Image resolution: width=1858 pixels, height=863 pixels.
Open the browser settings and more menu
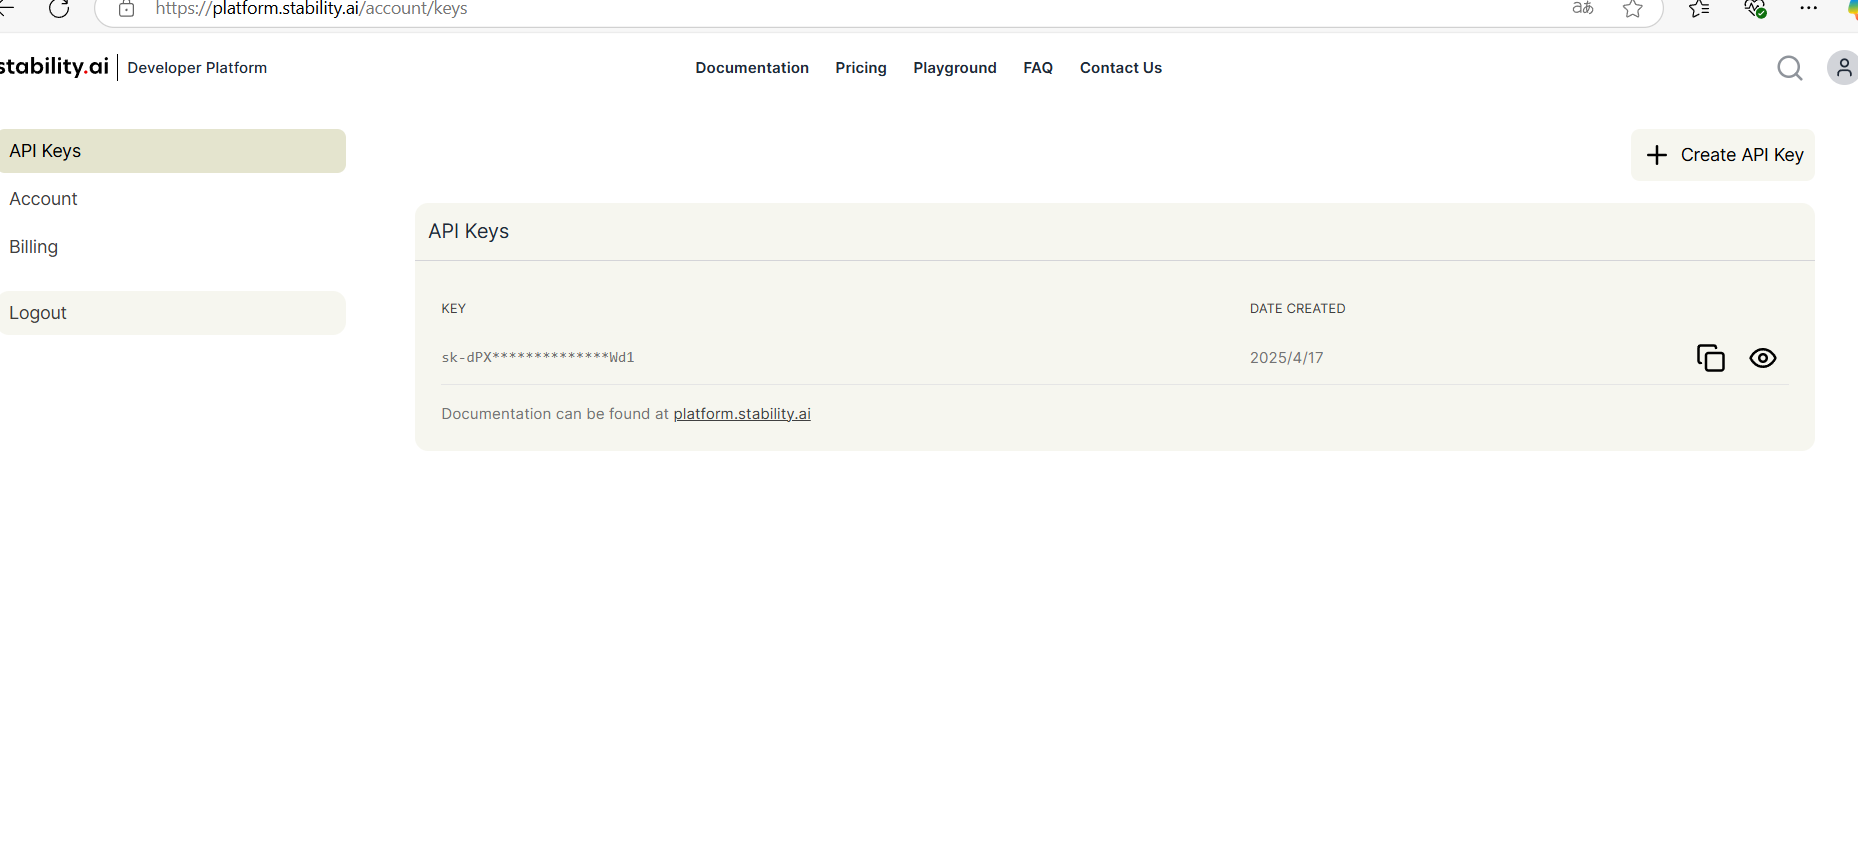1809,8
